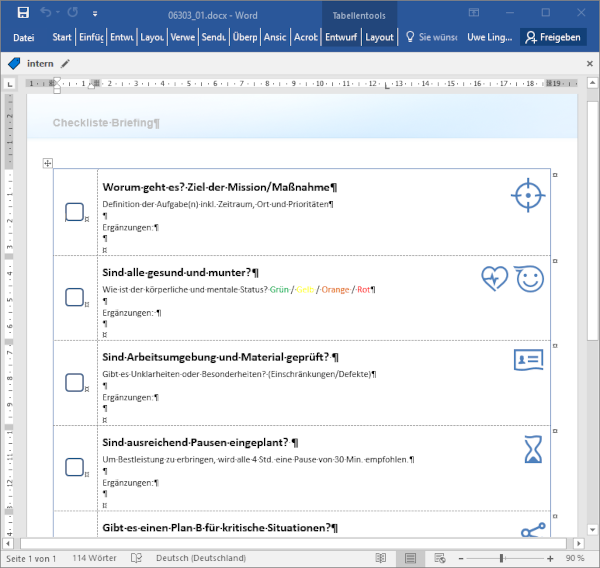600x568 pixels.
Task: Switch to the Tabellentools Layout tab
Action: coord(379,37)
